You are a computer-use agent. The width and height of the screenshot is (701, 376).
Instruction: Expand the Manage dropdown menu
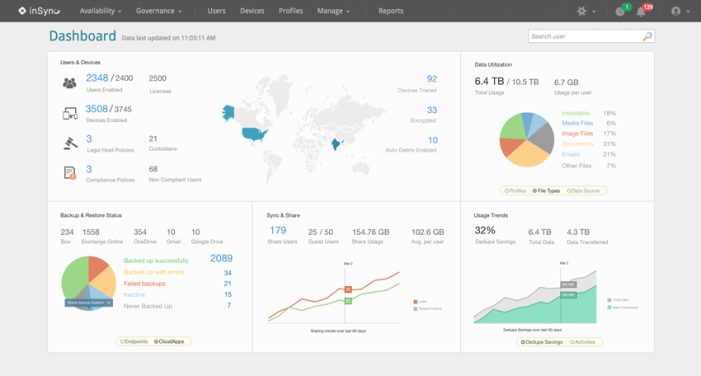333,11
